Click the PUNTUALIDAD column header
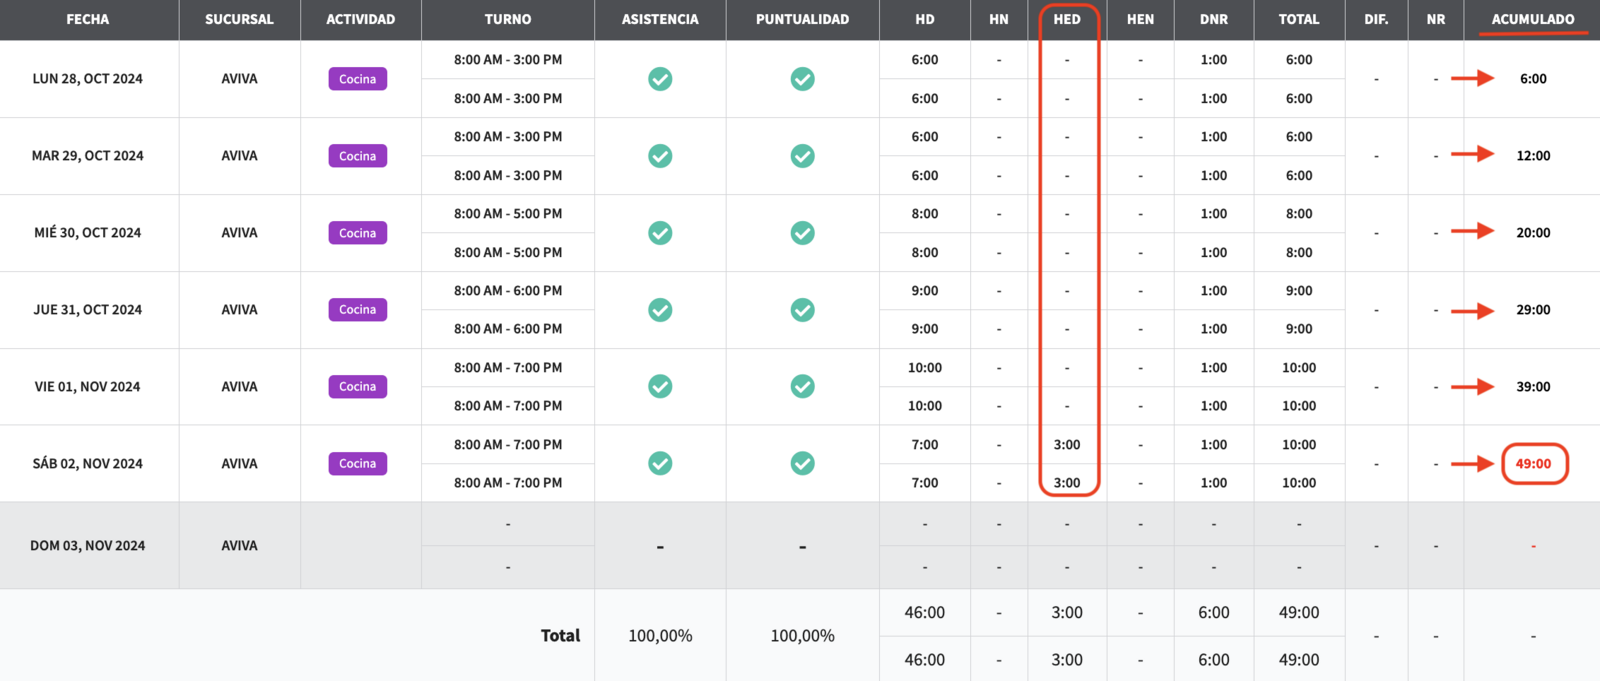 (802, 19)
